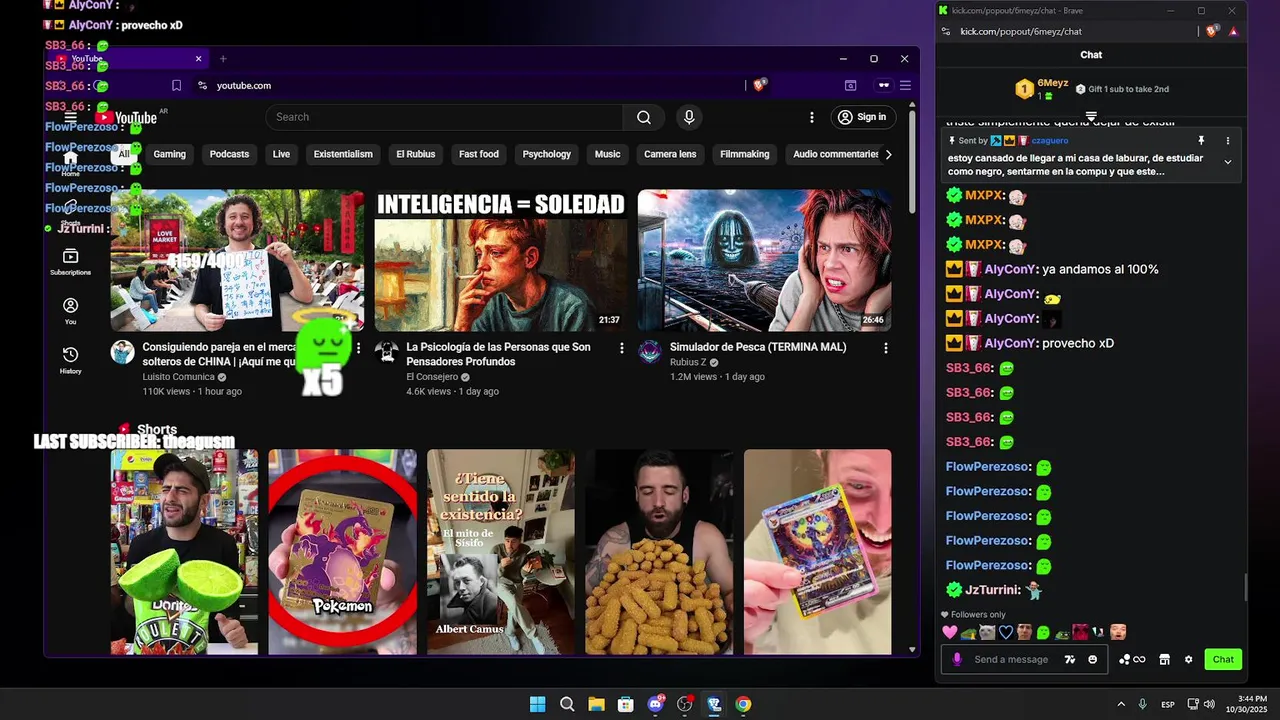Viewport: 1280px width, 720px height.
Task: Click the Sign in button on YouTube
Action: click(x=863, y=117)
